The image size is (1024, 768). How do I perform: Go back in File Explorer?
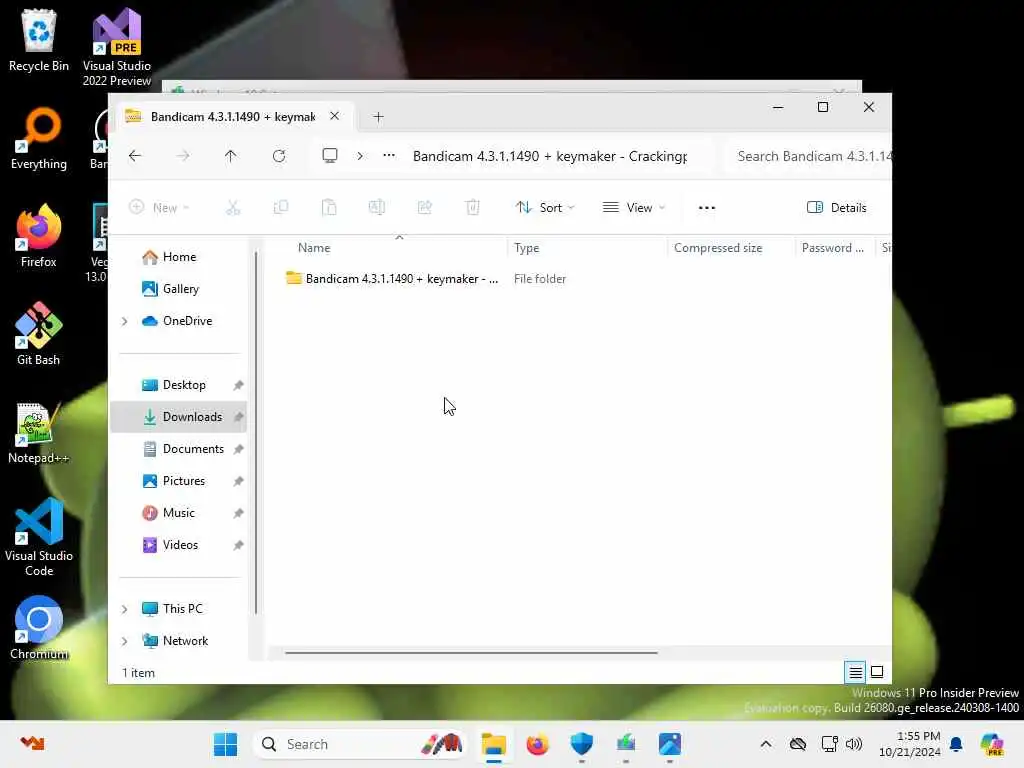135,156
